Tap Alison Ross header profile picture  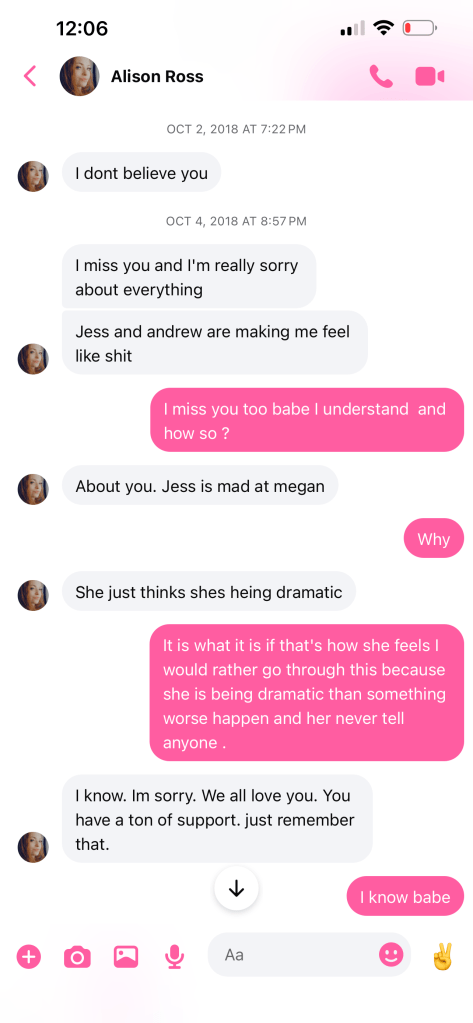pyautogui.click(x=80, y=76)
